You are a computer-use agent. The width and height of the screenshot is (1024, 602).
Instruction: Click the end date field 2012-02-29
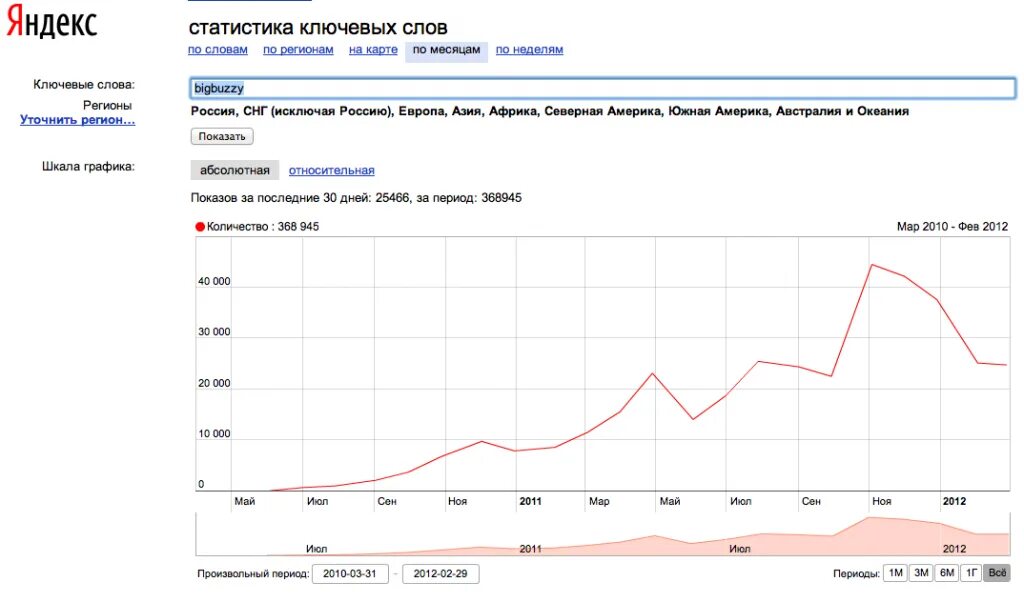[x=440, y=574]
